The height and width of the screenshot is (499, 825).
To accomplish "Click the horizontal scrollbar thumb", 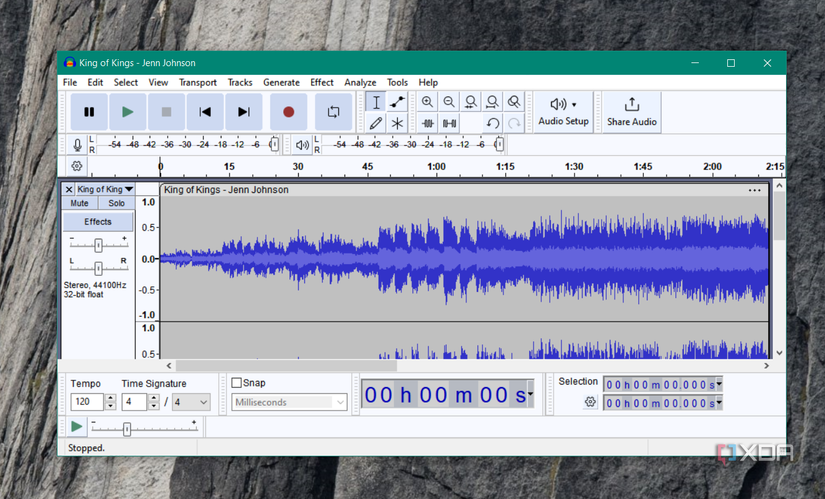I will click(286, 365).
